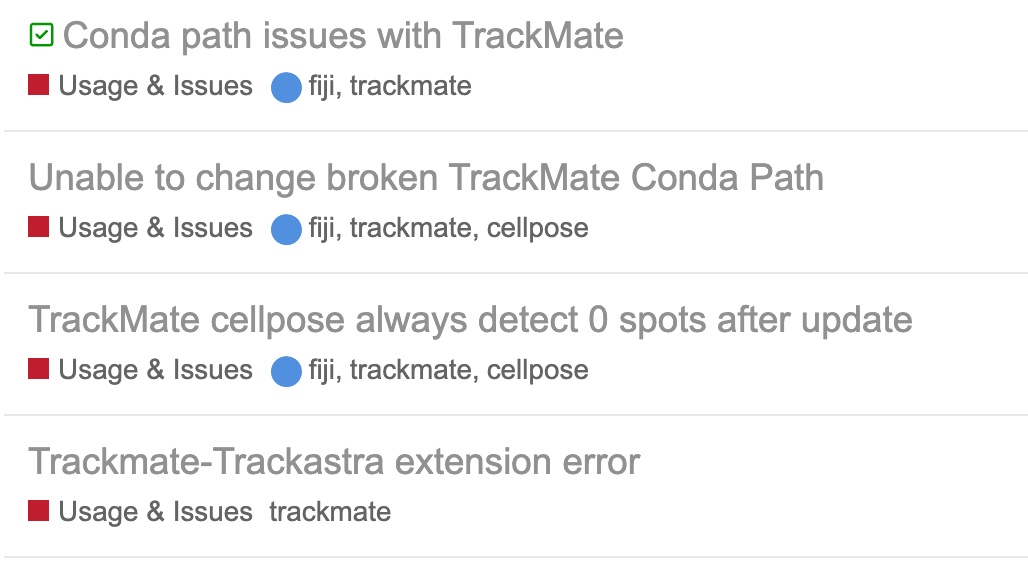Open Trackmate-Trackastra extension error topic
This screenshot has width=1028, height=564.
(334, 462)
